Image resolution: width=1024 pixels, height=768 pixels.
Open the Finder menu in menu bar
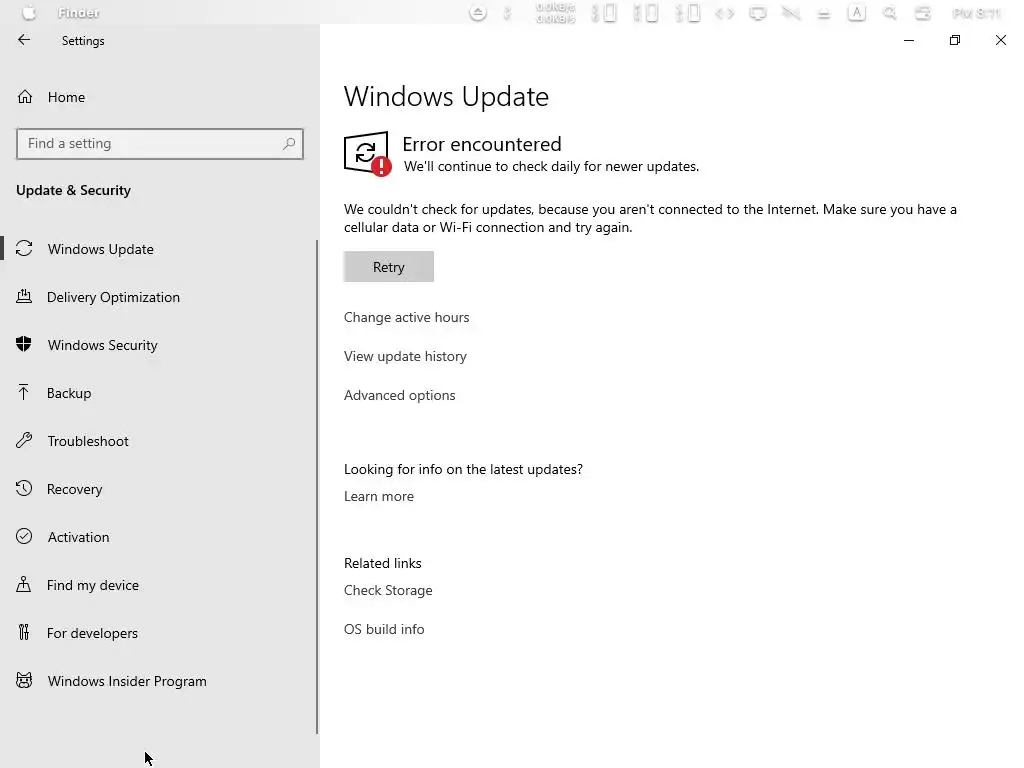click(78, 12)
